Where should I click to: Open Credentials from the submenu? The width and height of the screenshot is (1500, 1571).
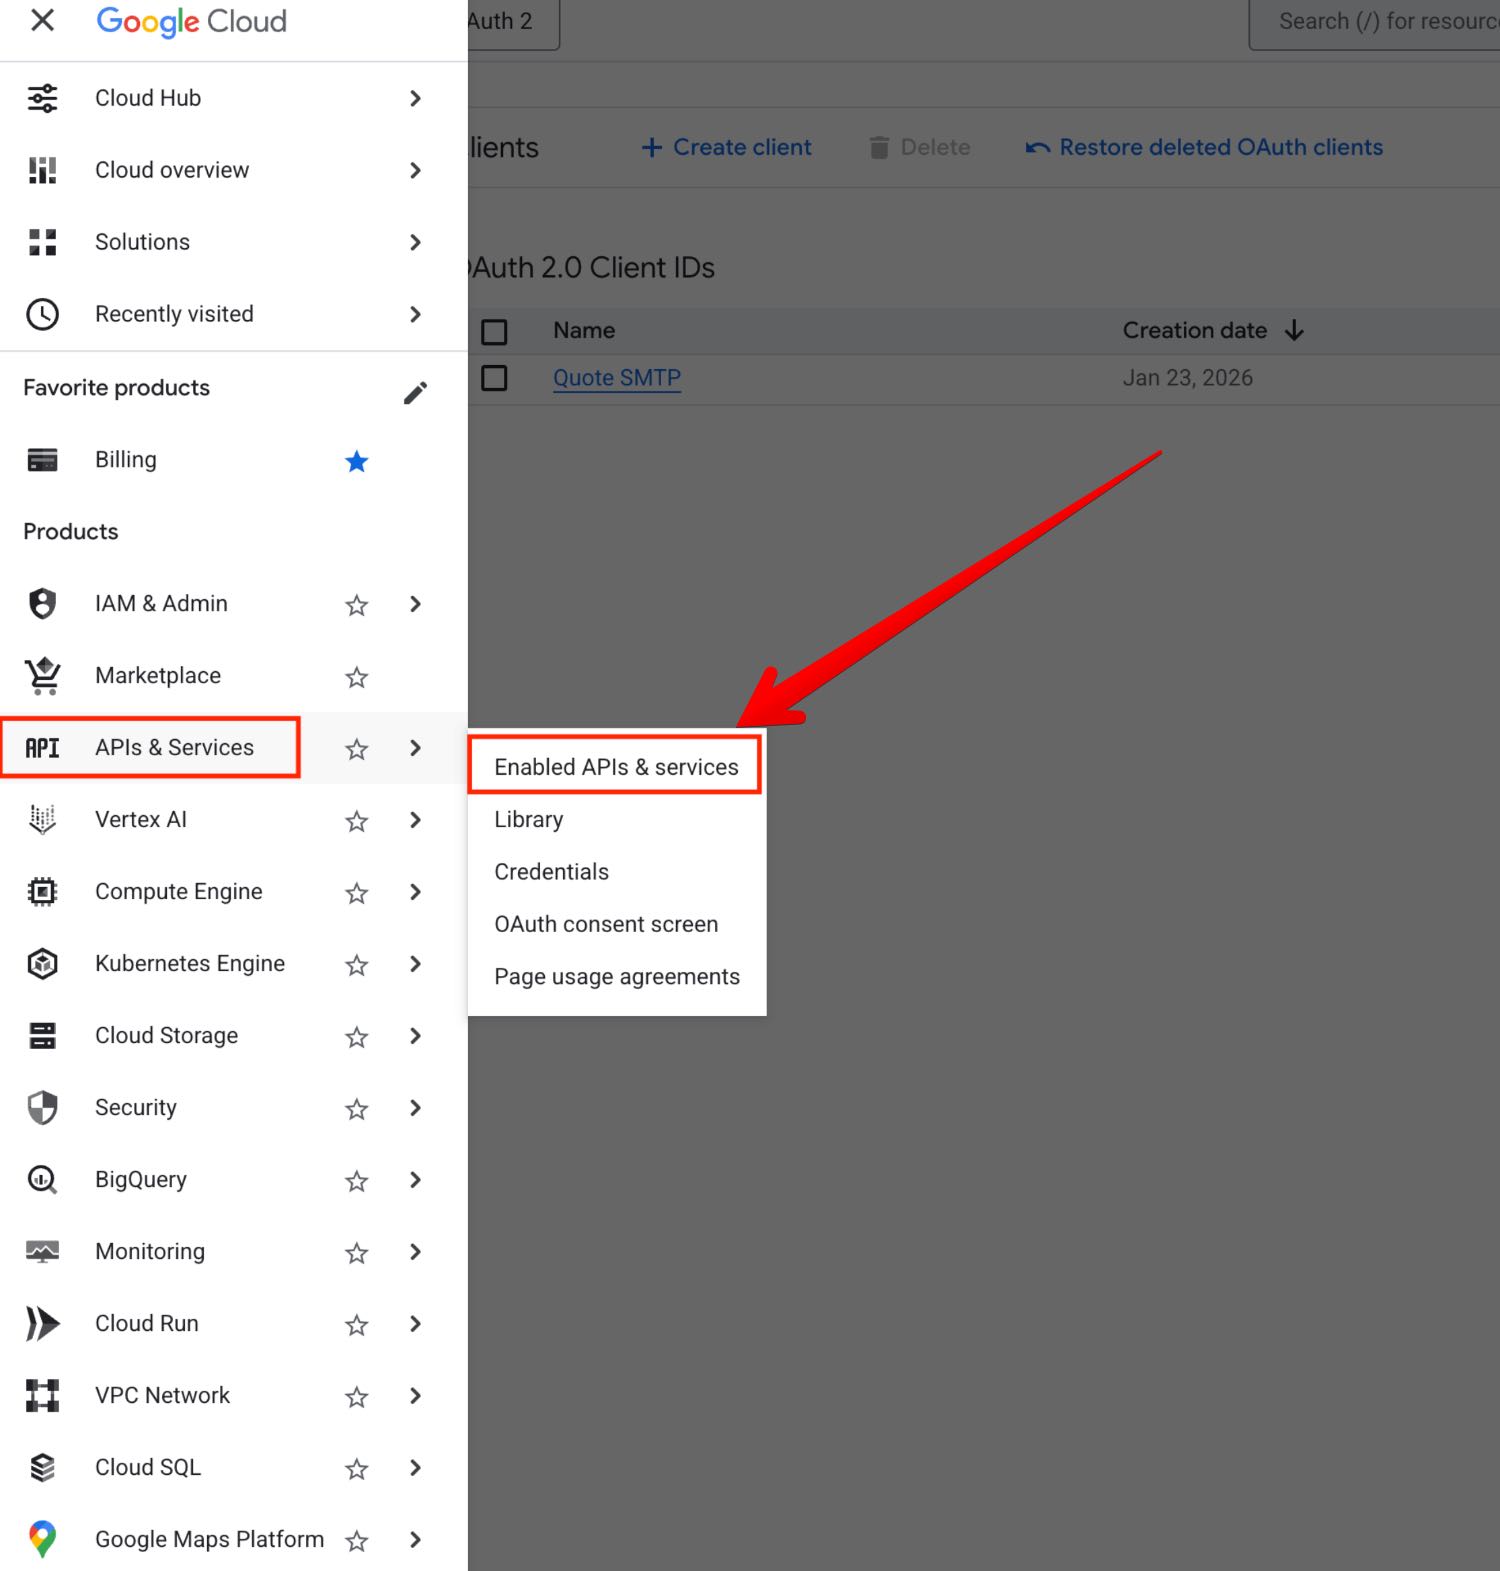pos(551,872)
